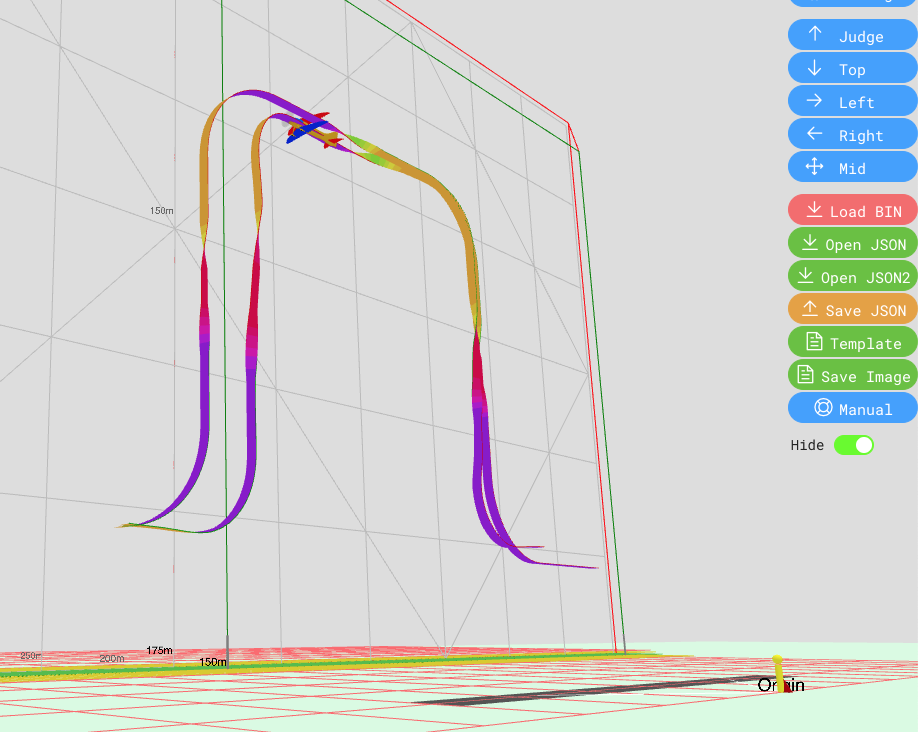Click the Origin label text
Screen dimensions: 918x732
click(x=781, y=685)
